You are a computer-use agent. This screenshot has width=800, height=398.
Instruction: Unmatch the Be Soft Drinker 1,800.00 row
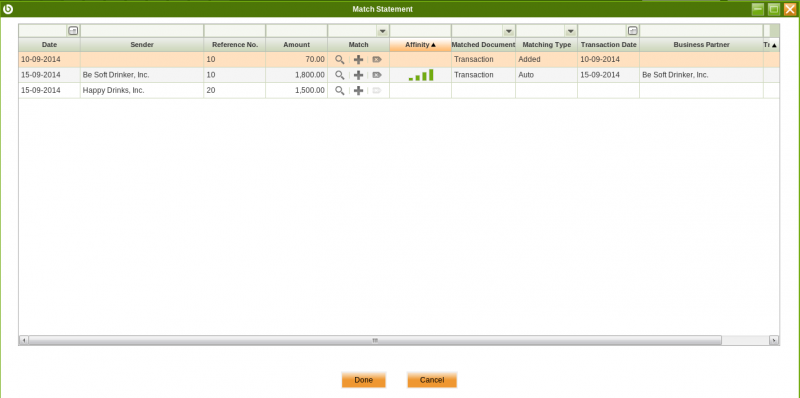[377, 75]
